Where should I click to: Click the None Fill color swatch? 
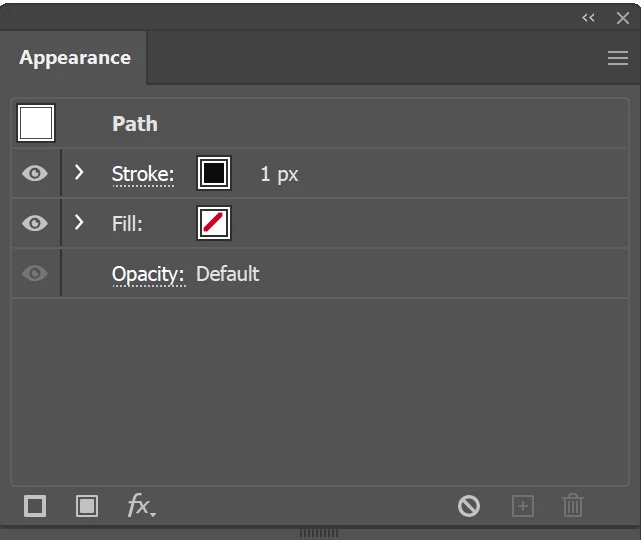214,223
